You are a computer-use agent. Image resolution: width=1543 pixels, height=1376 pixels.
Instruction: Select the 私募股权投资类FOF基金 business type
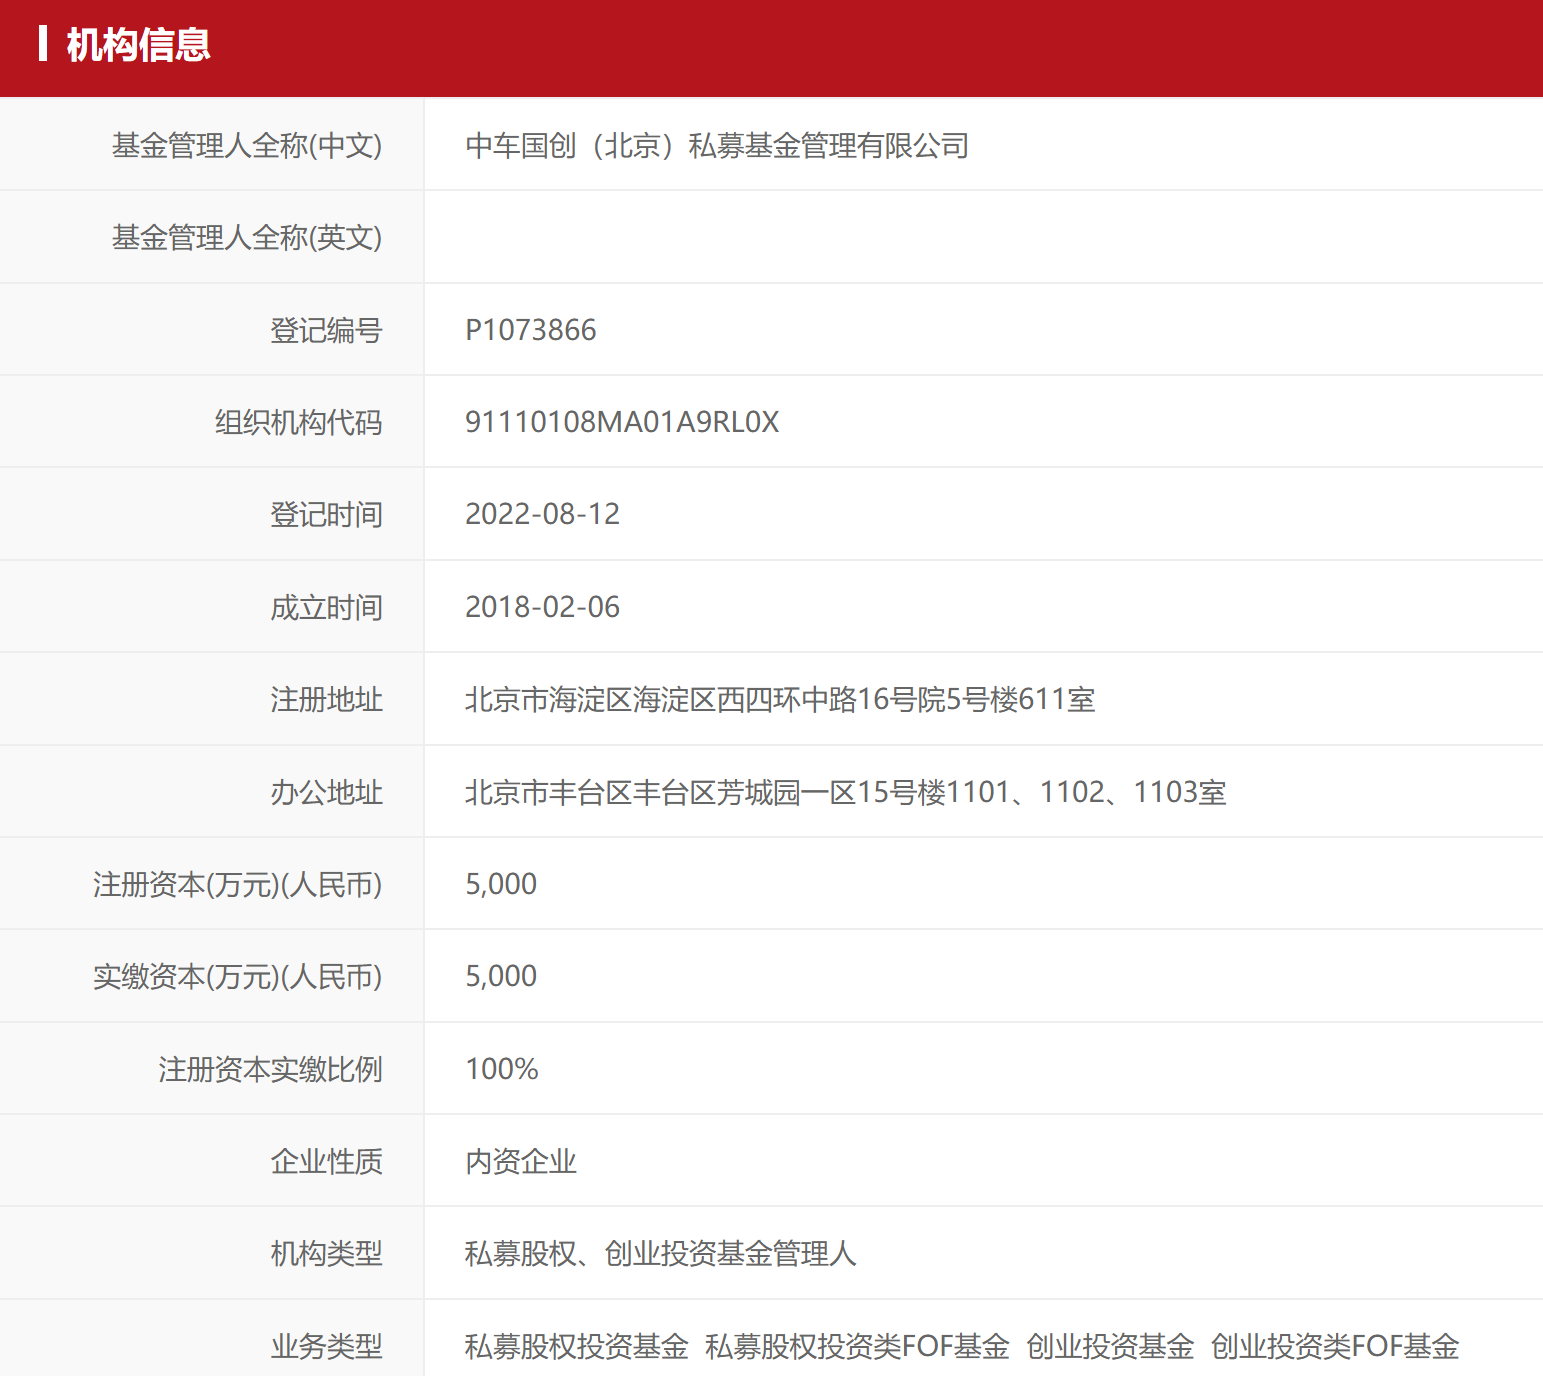click(857, 1347)
